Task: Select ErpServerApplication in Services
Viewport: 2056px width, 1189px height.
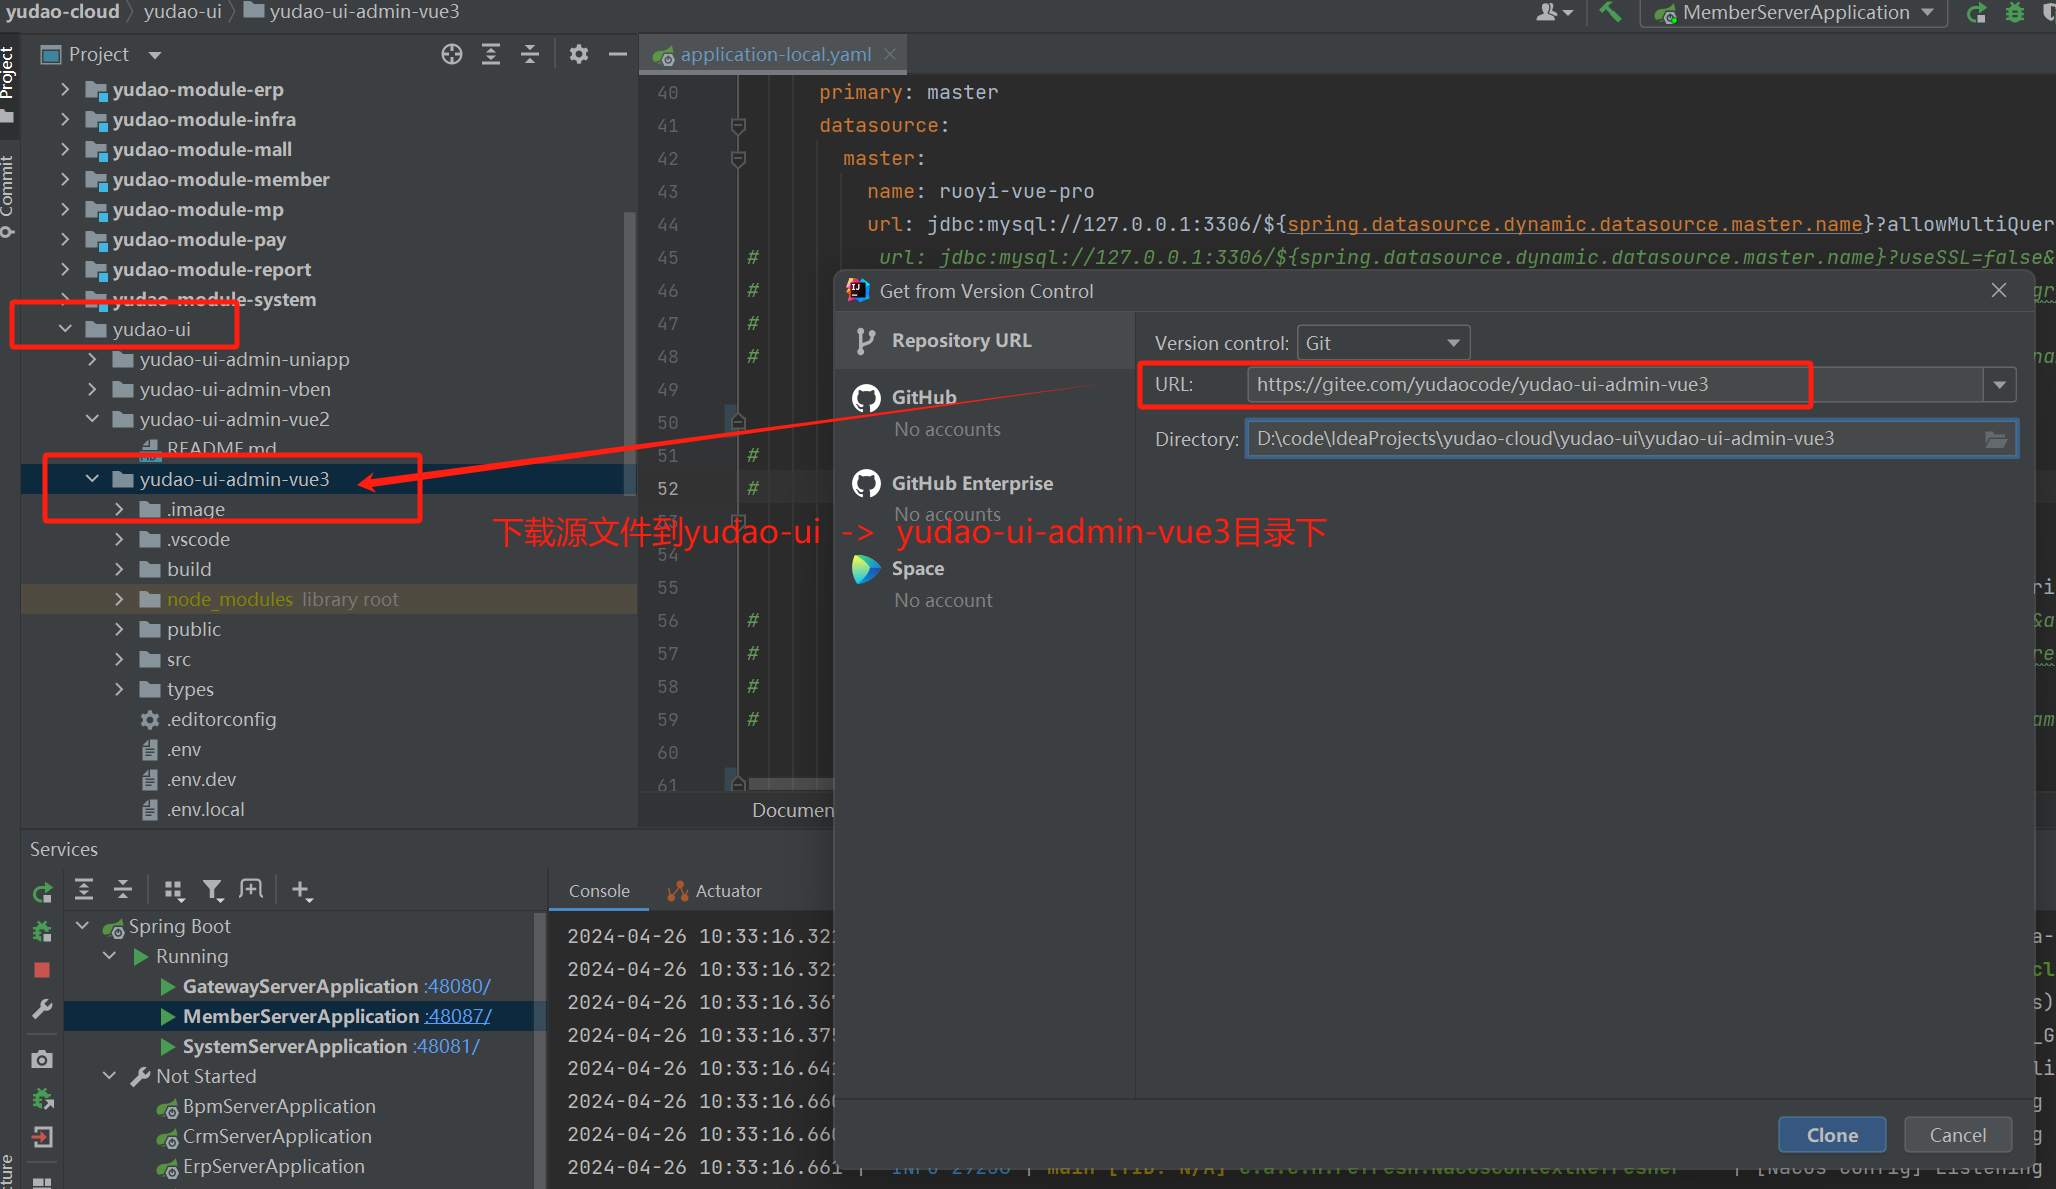Action: 273,1166
